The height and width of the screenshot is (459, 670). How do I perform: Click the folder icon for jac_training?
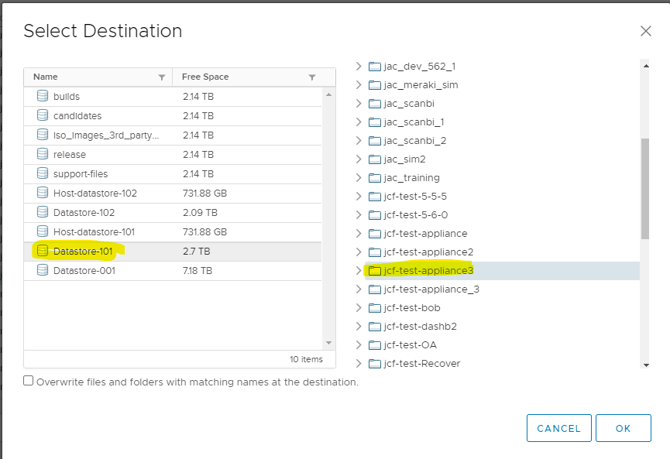click(375, 177)
